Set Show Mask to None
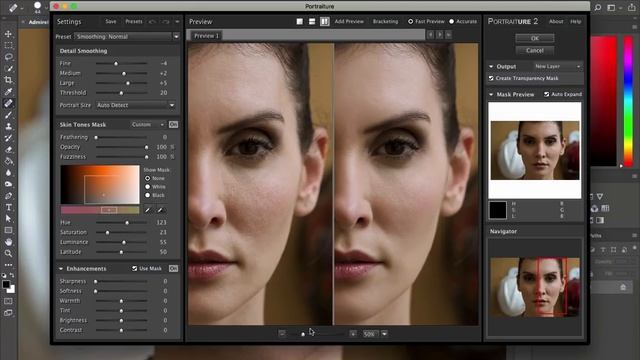Screen dimensions: 640x360 coord(147,178)
